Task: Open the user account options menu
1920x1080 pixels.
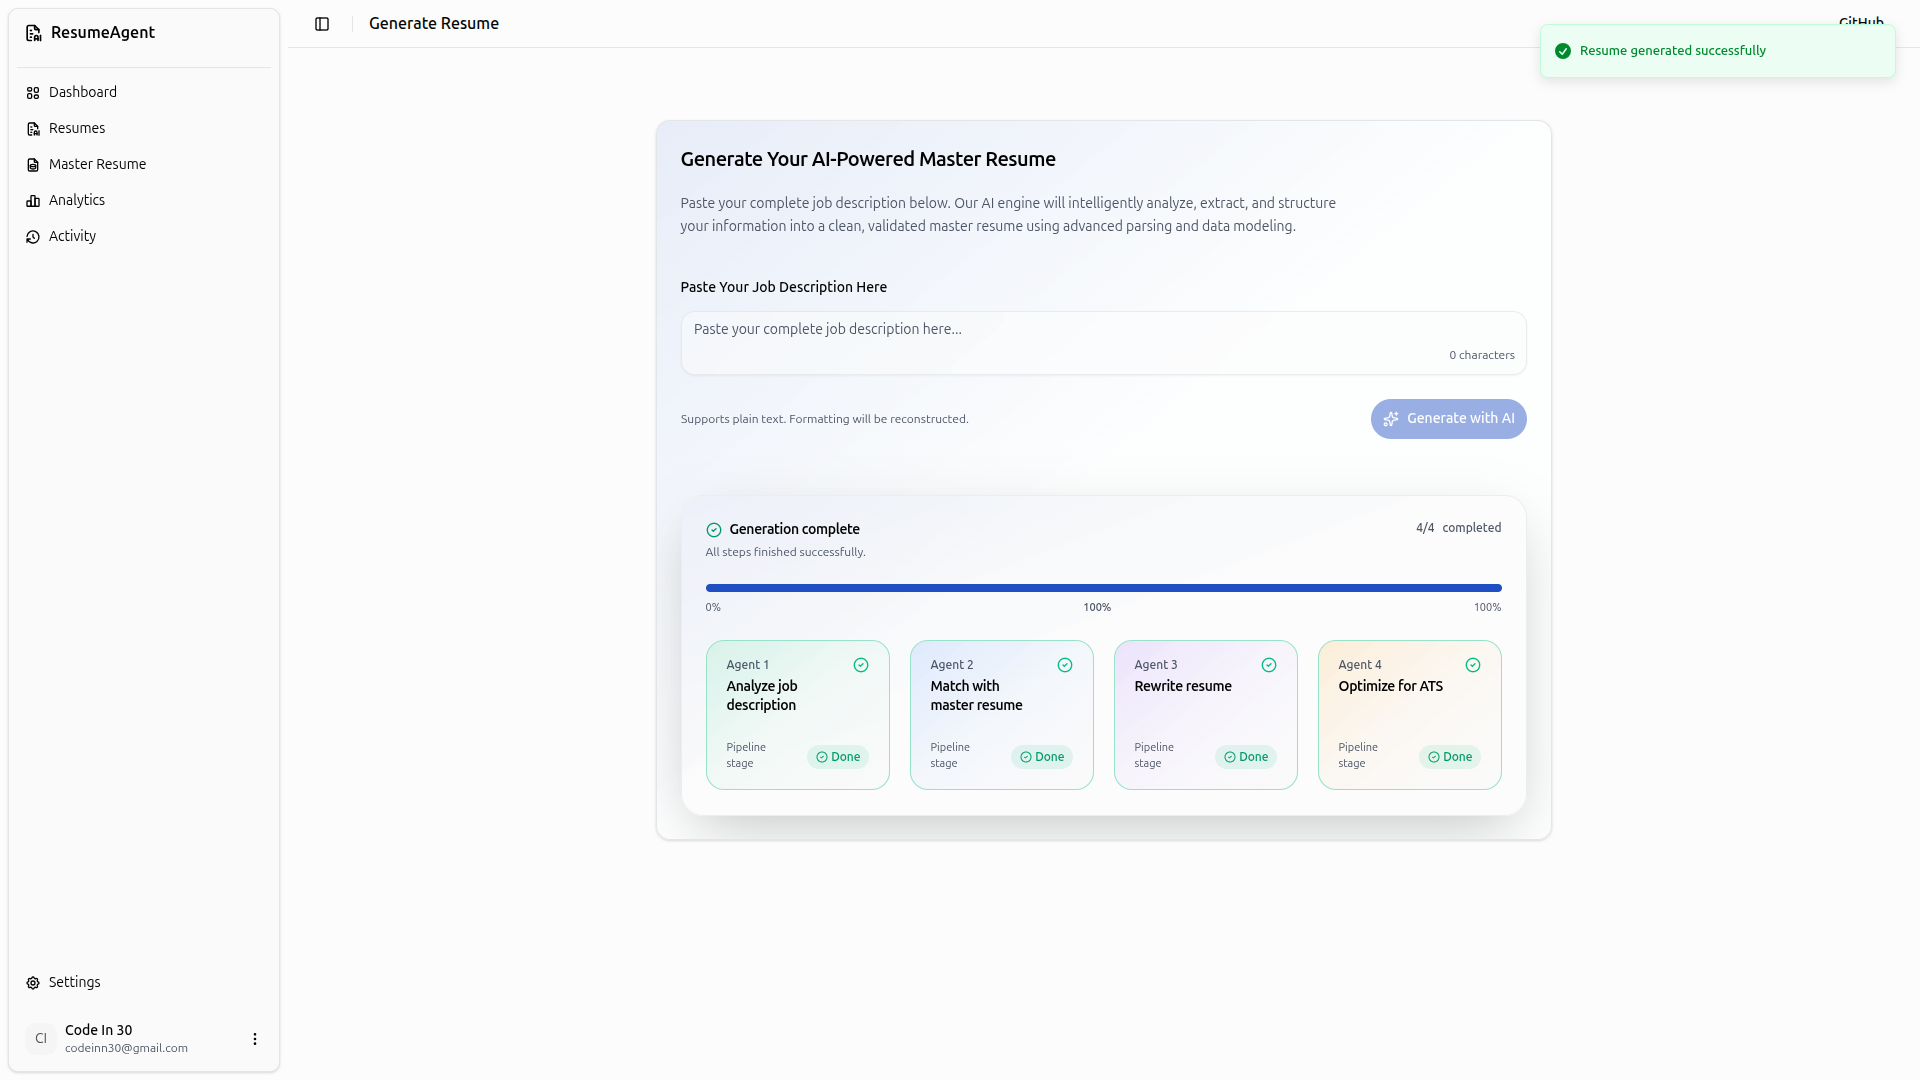Action: pos(255,1039)
